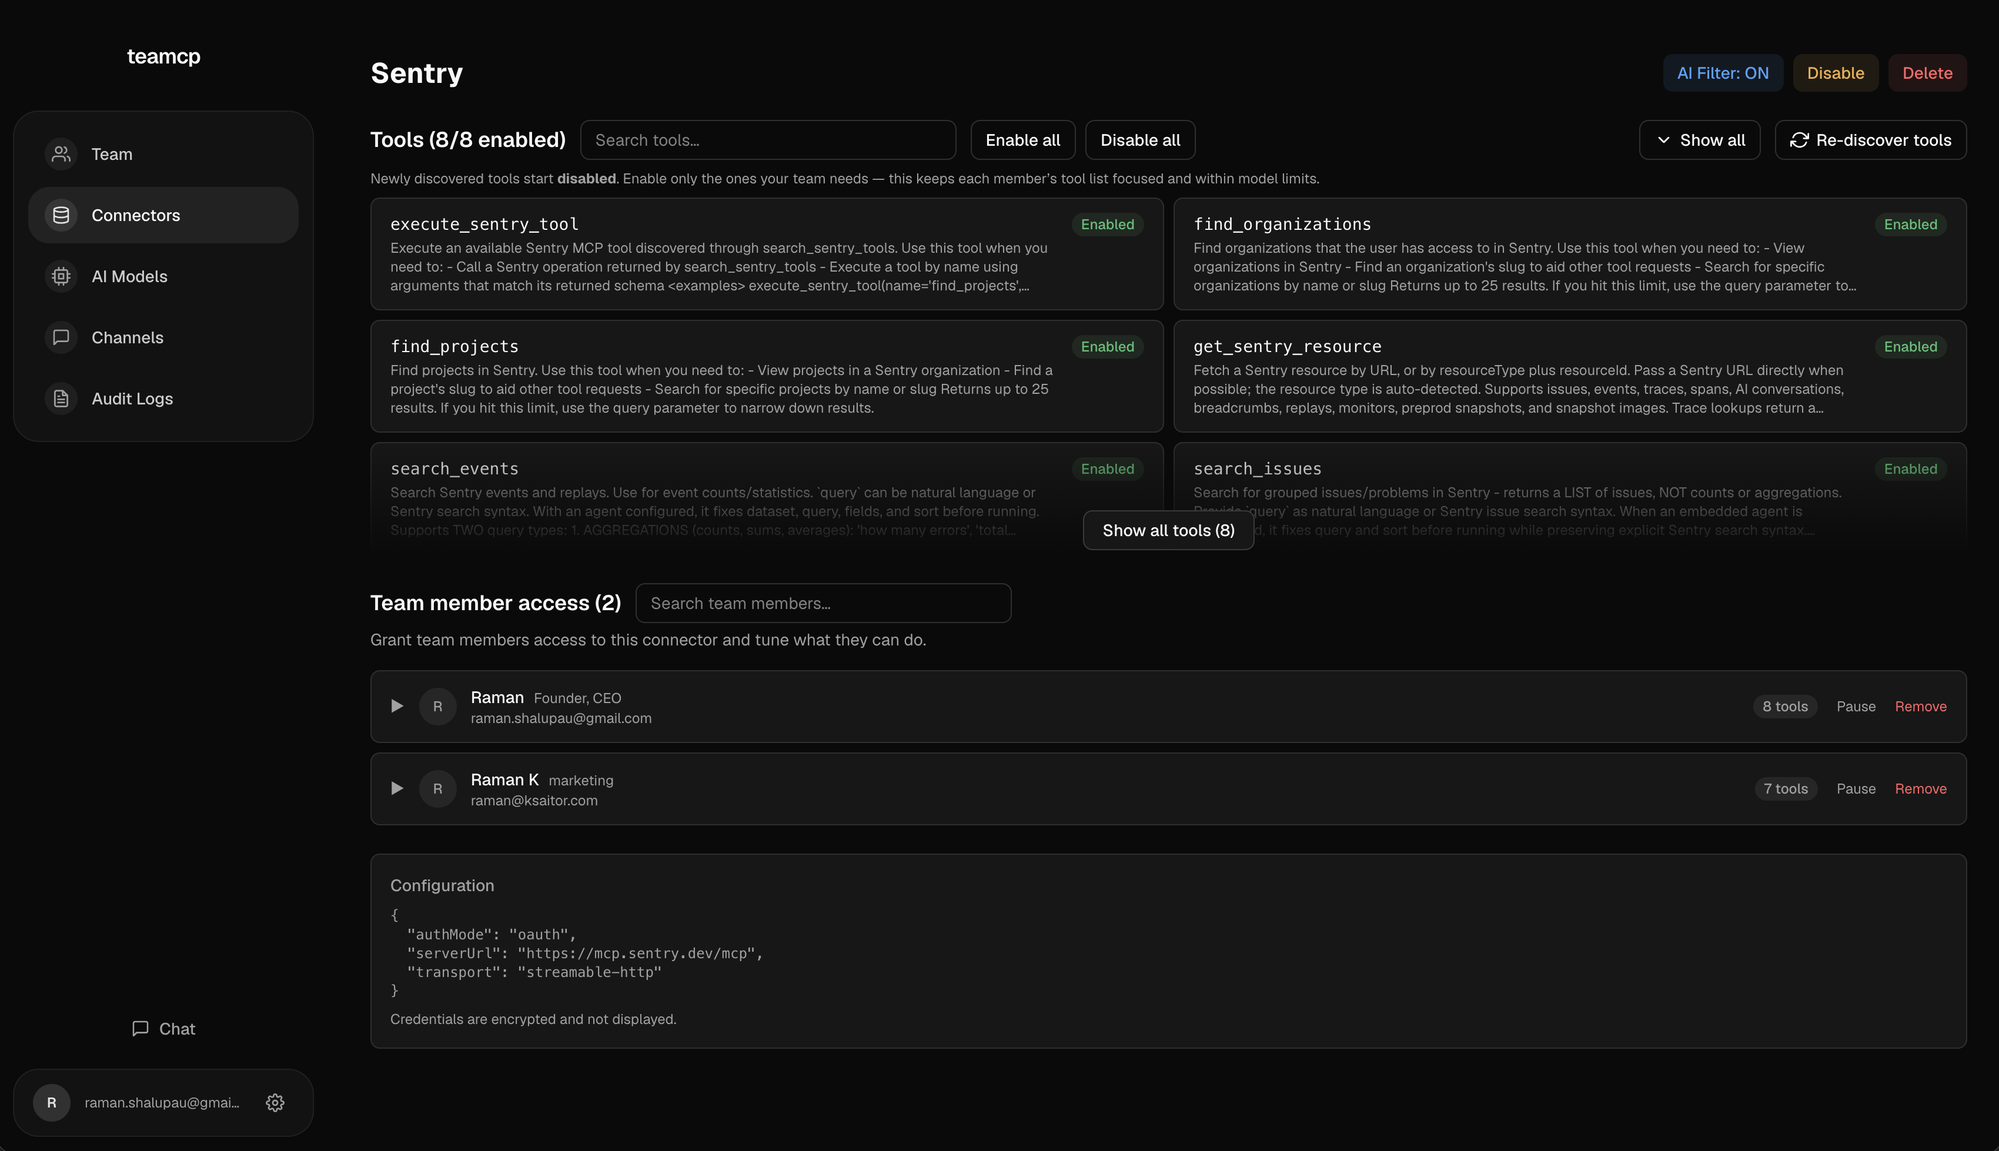Toggle Enabled badge on search_issues

(1910, 468)
